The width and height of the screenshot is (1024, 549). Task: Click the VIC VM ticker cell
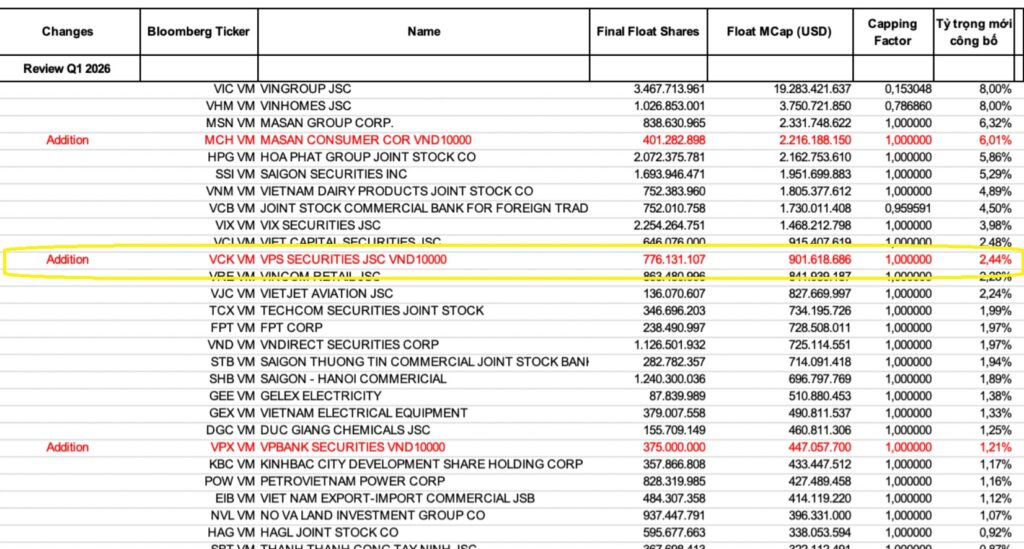click(x=234, y=89)
